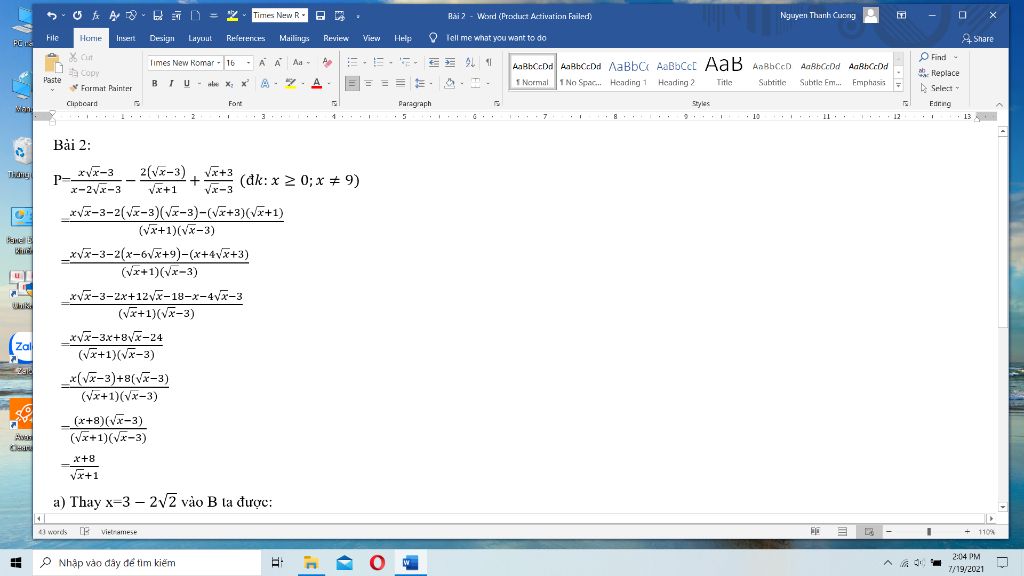Viewport: 1024px width, 576px height.
Task: Switch to the Layout tab
Action: [x=200, y=38]
